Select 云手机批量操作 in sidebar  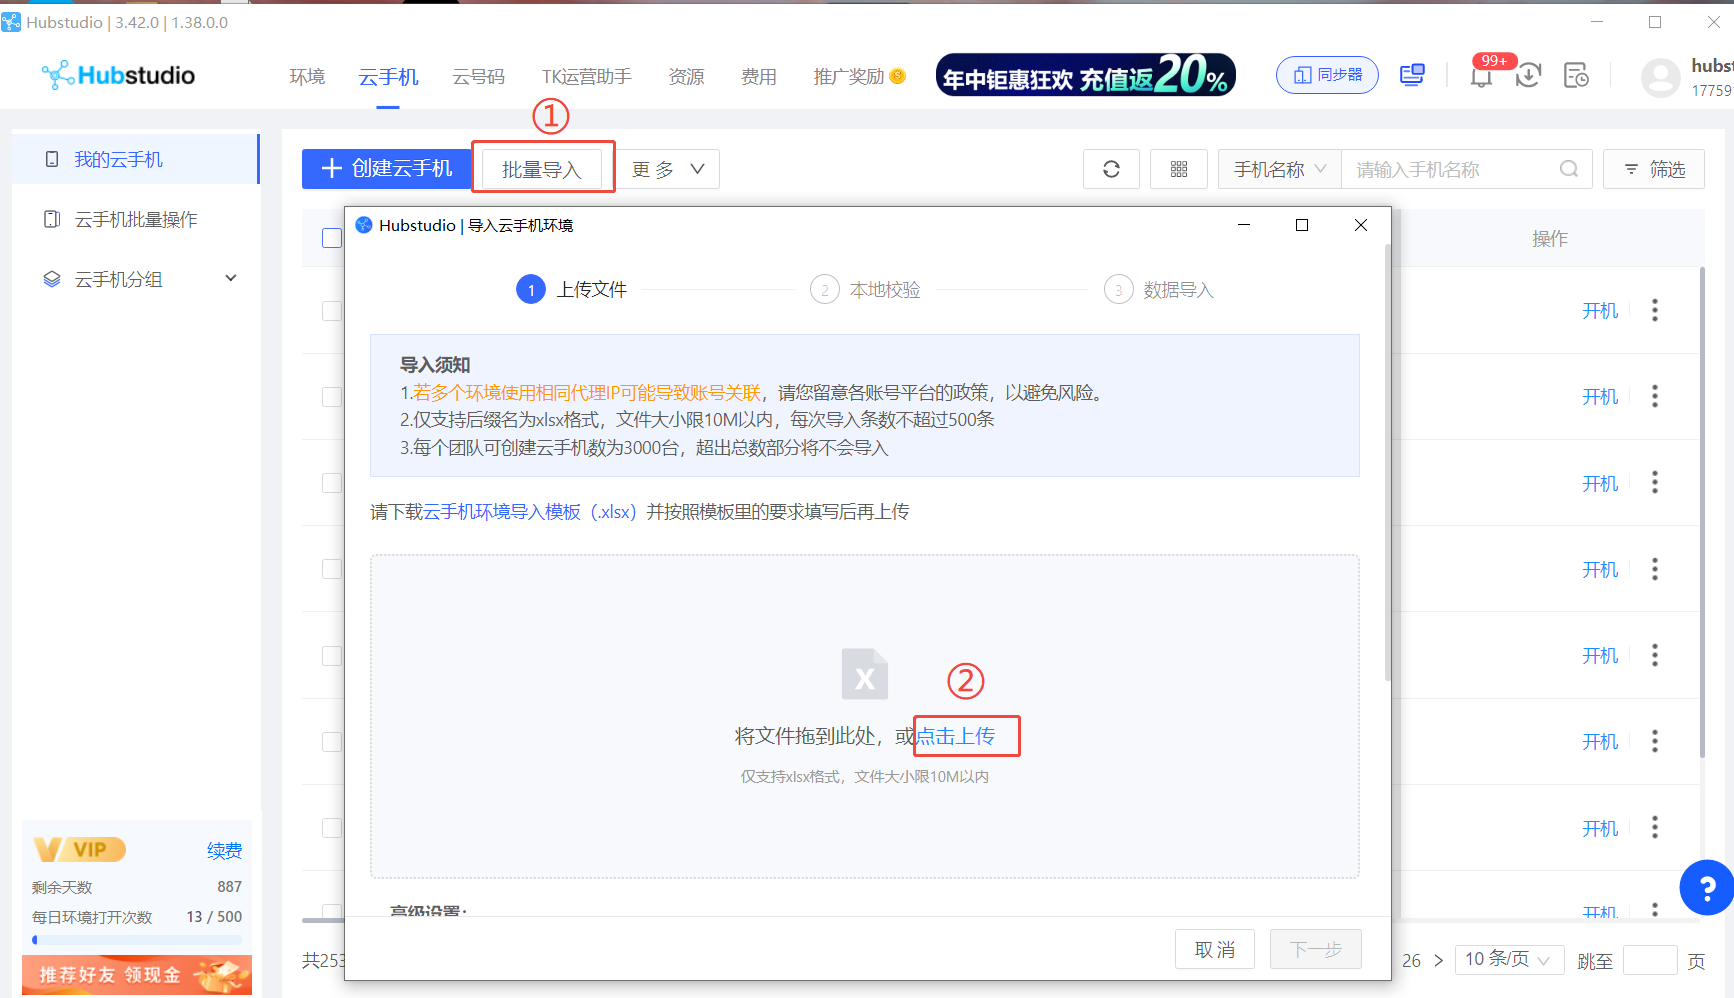coord(136,219)
